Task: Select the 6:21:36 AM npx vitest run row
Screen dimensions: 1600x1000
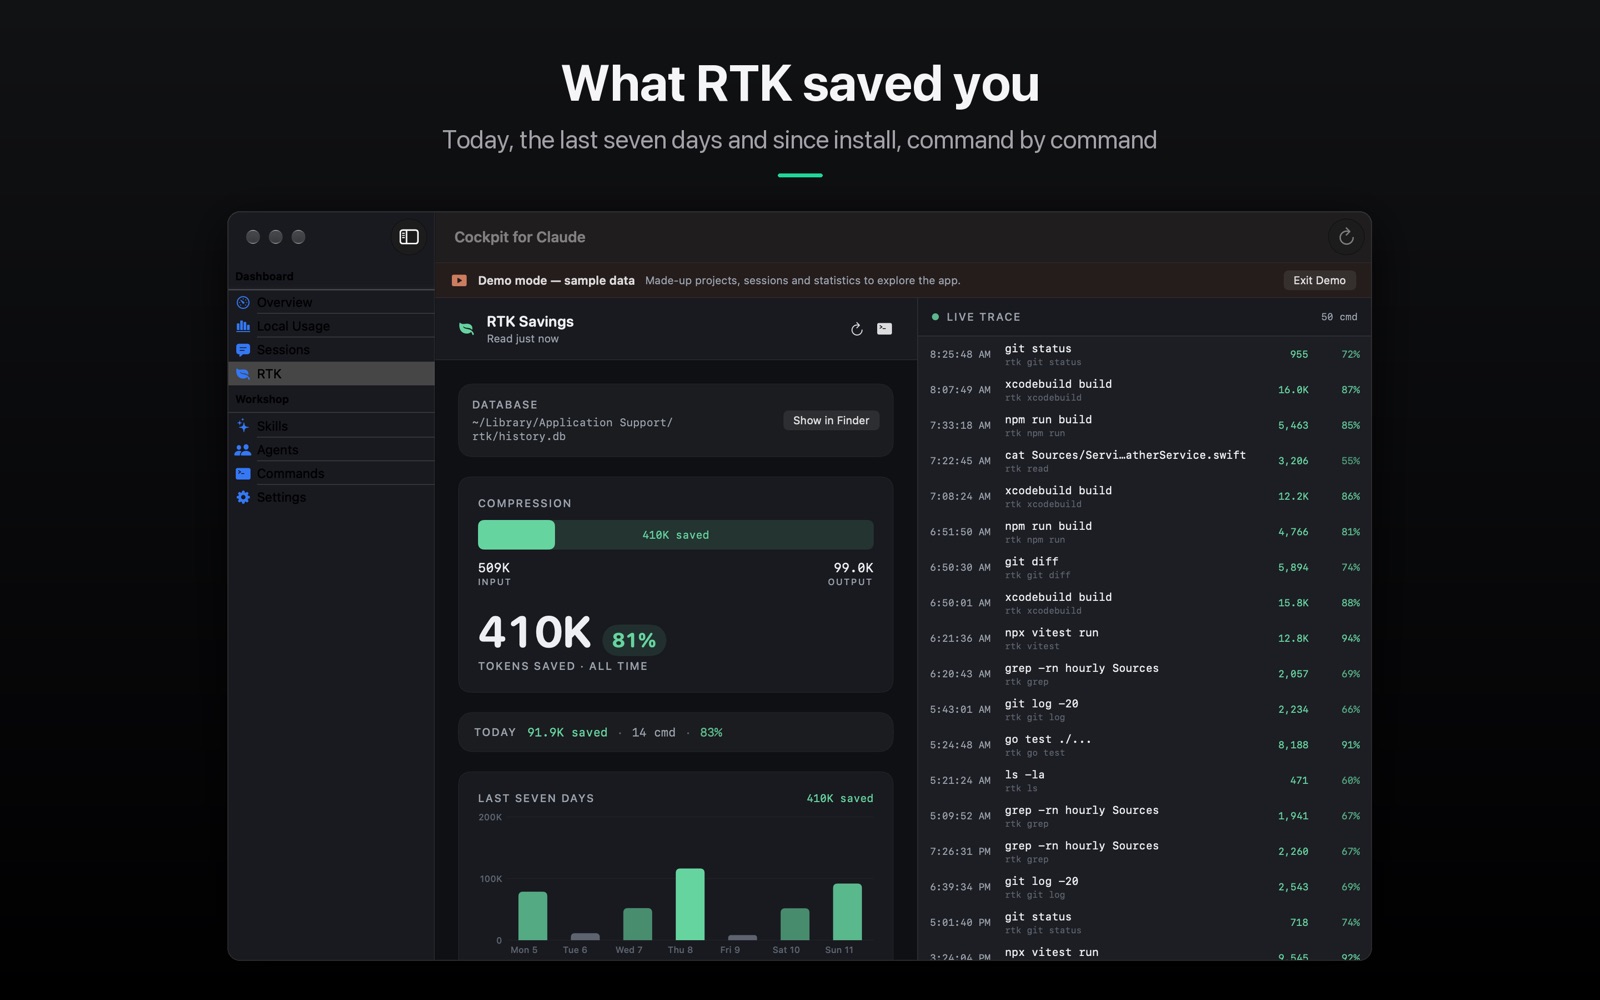Action: 1144,638
